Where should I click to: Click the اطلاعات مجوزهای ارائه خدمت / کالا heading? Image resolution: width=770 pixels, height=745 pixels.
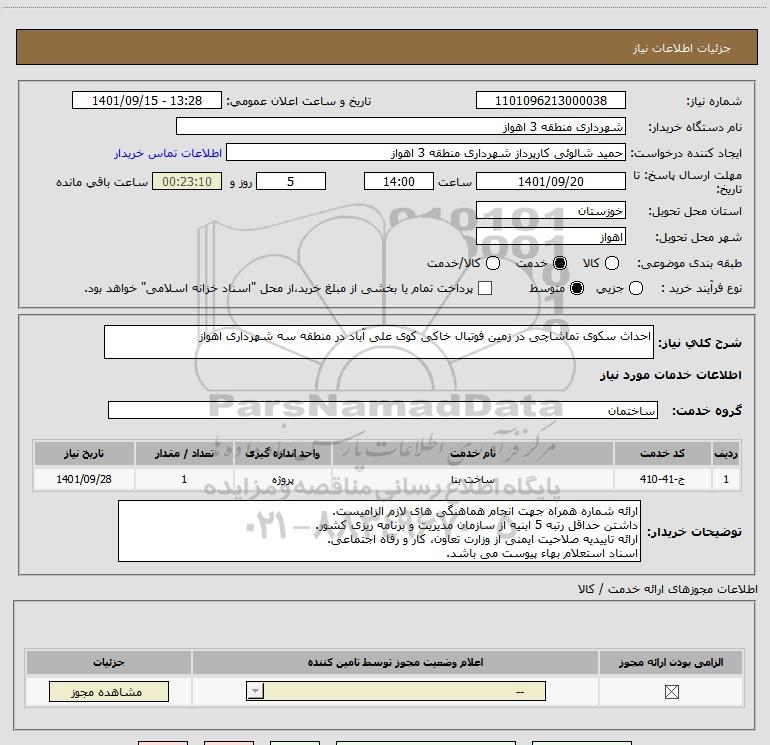pyautogui.click(x=667, y=589)
